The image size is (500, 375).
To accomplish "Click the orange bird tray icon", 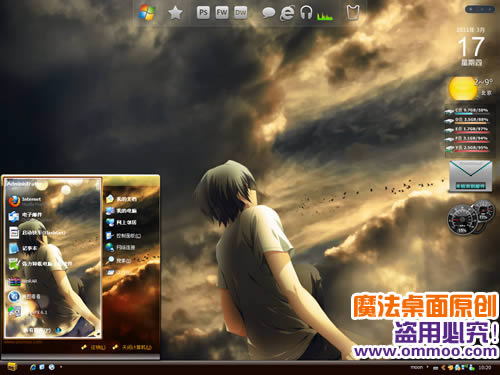I will click(451, 367).
